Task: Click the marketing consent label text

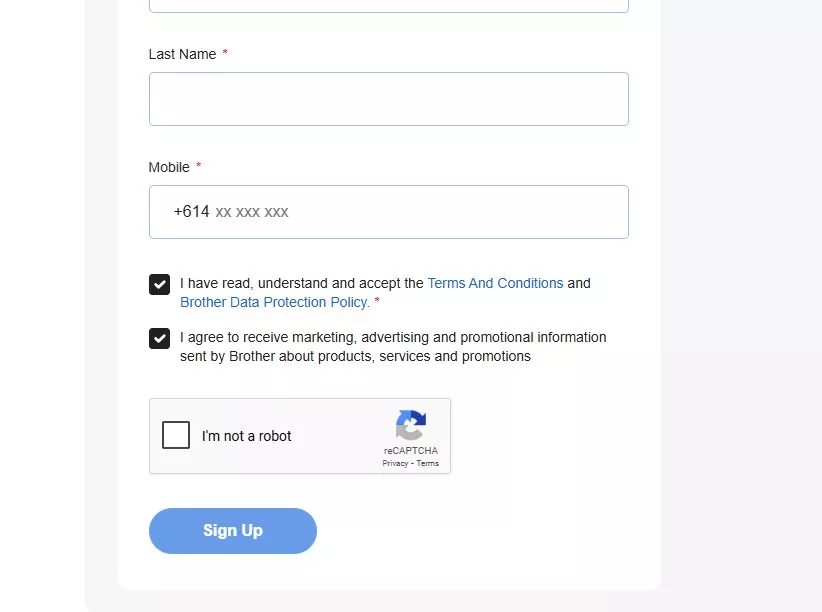Action: [x=393, y=346]
